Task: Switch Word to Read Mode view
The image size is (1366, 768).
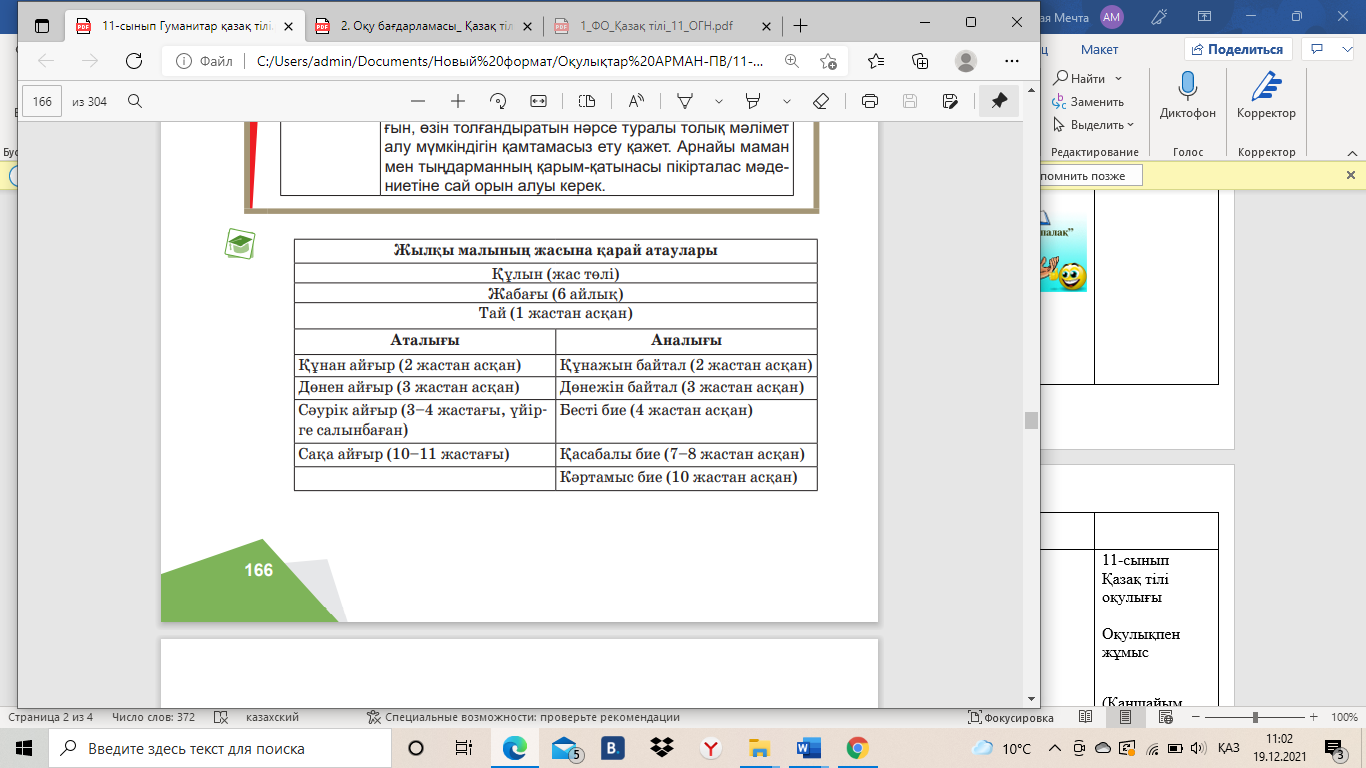Action: 1086,717
